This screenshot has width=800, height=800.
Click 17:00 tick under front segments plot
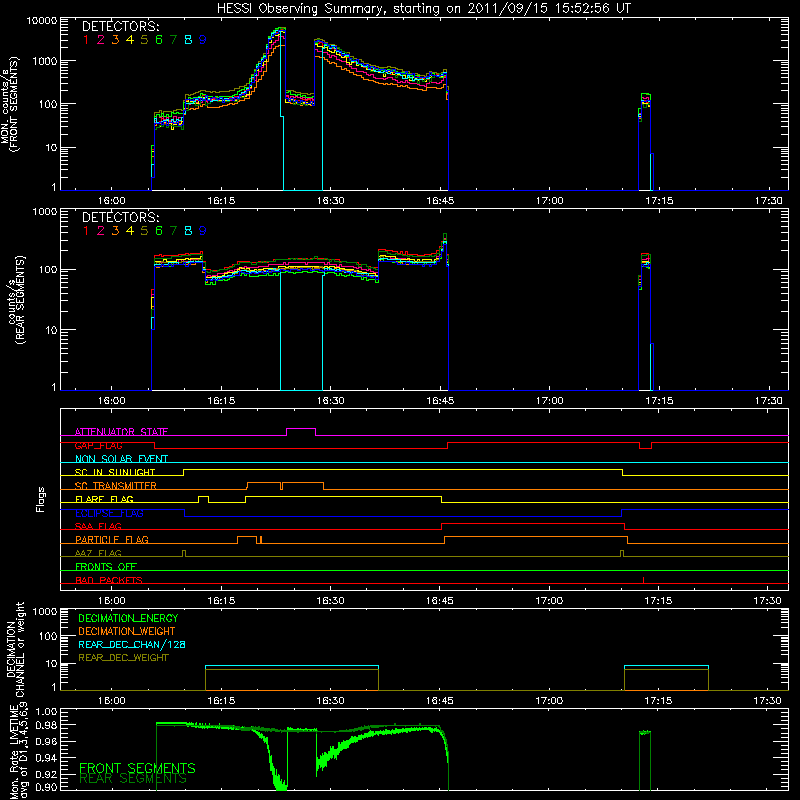(x=549, y=201)
